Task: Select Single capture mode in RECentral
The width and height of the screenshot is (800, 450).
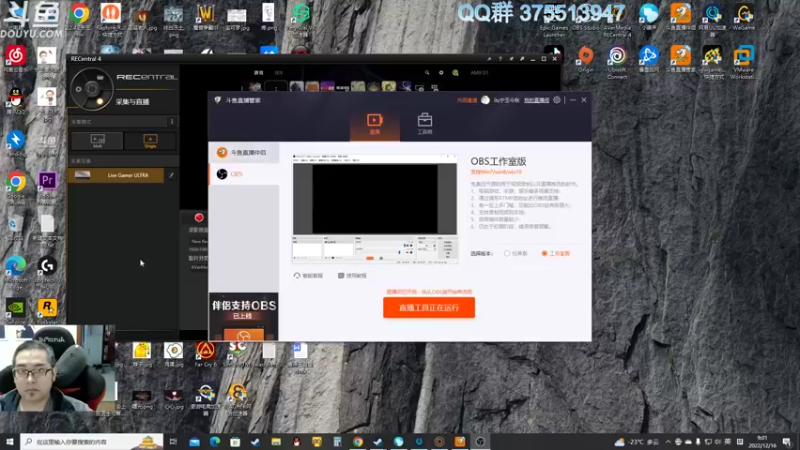Action: pyautogui.click(x=150, y=141)
